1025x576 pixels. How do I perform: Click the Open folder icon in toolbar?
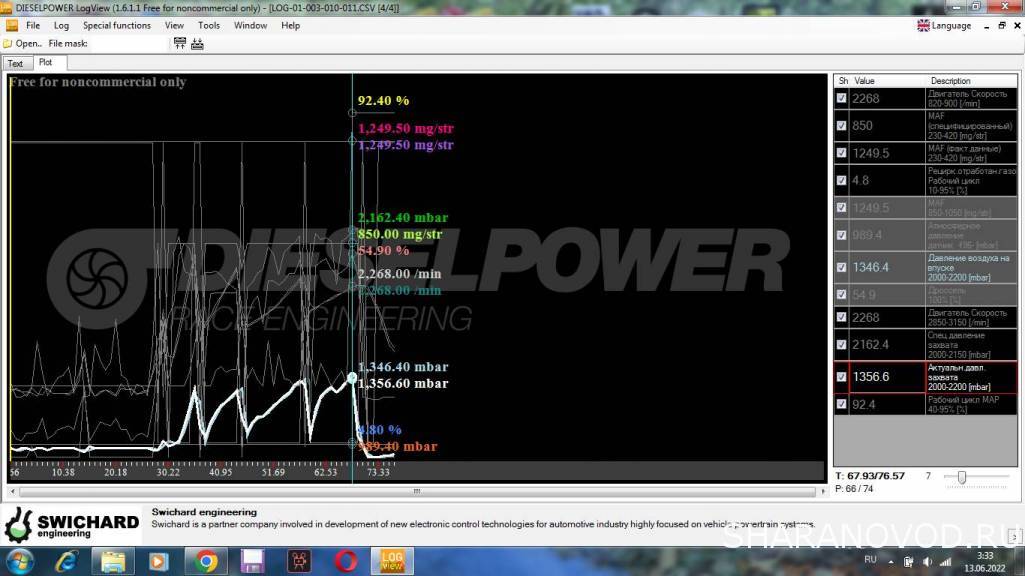tap(8, 44)
